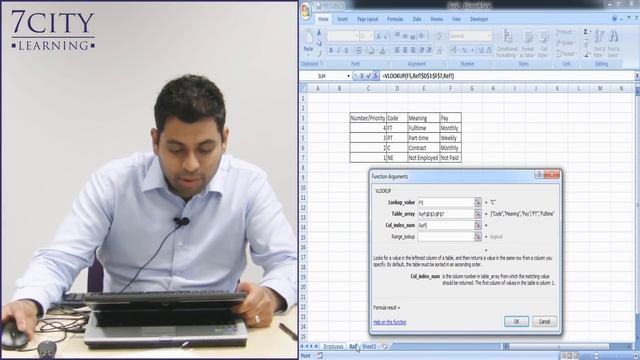Viewport: 640px width, 360px height.
Task: Open the Sort & Filter menu
Action: click(599, 43)
